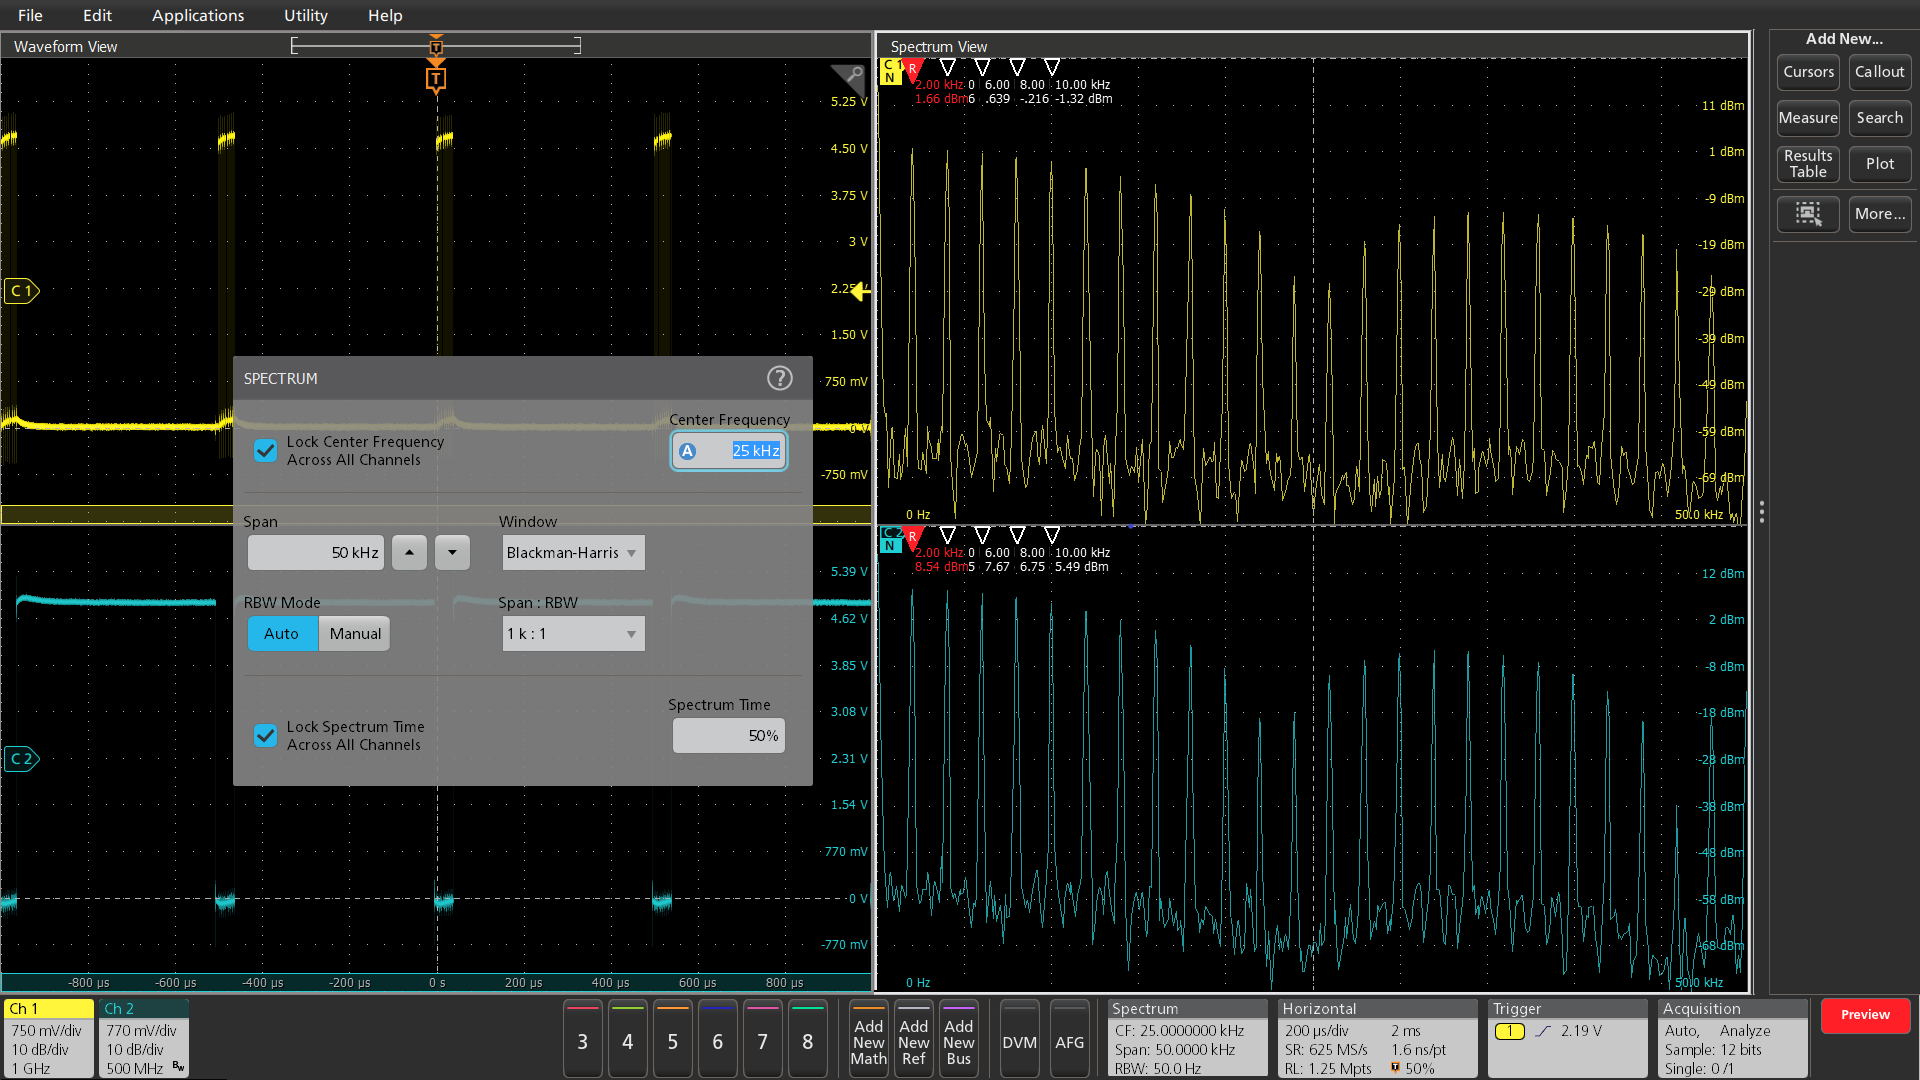
Task: Click the Spectrum Time field showing 50%
Action: click(729, 736)
